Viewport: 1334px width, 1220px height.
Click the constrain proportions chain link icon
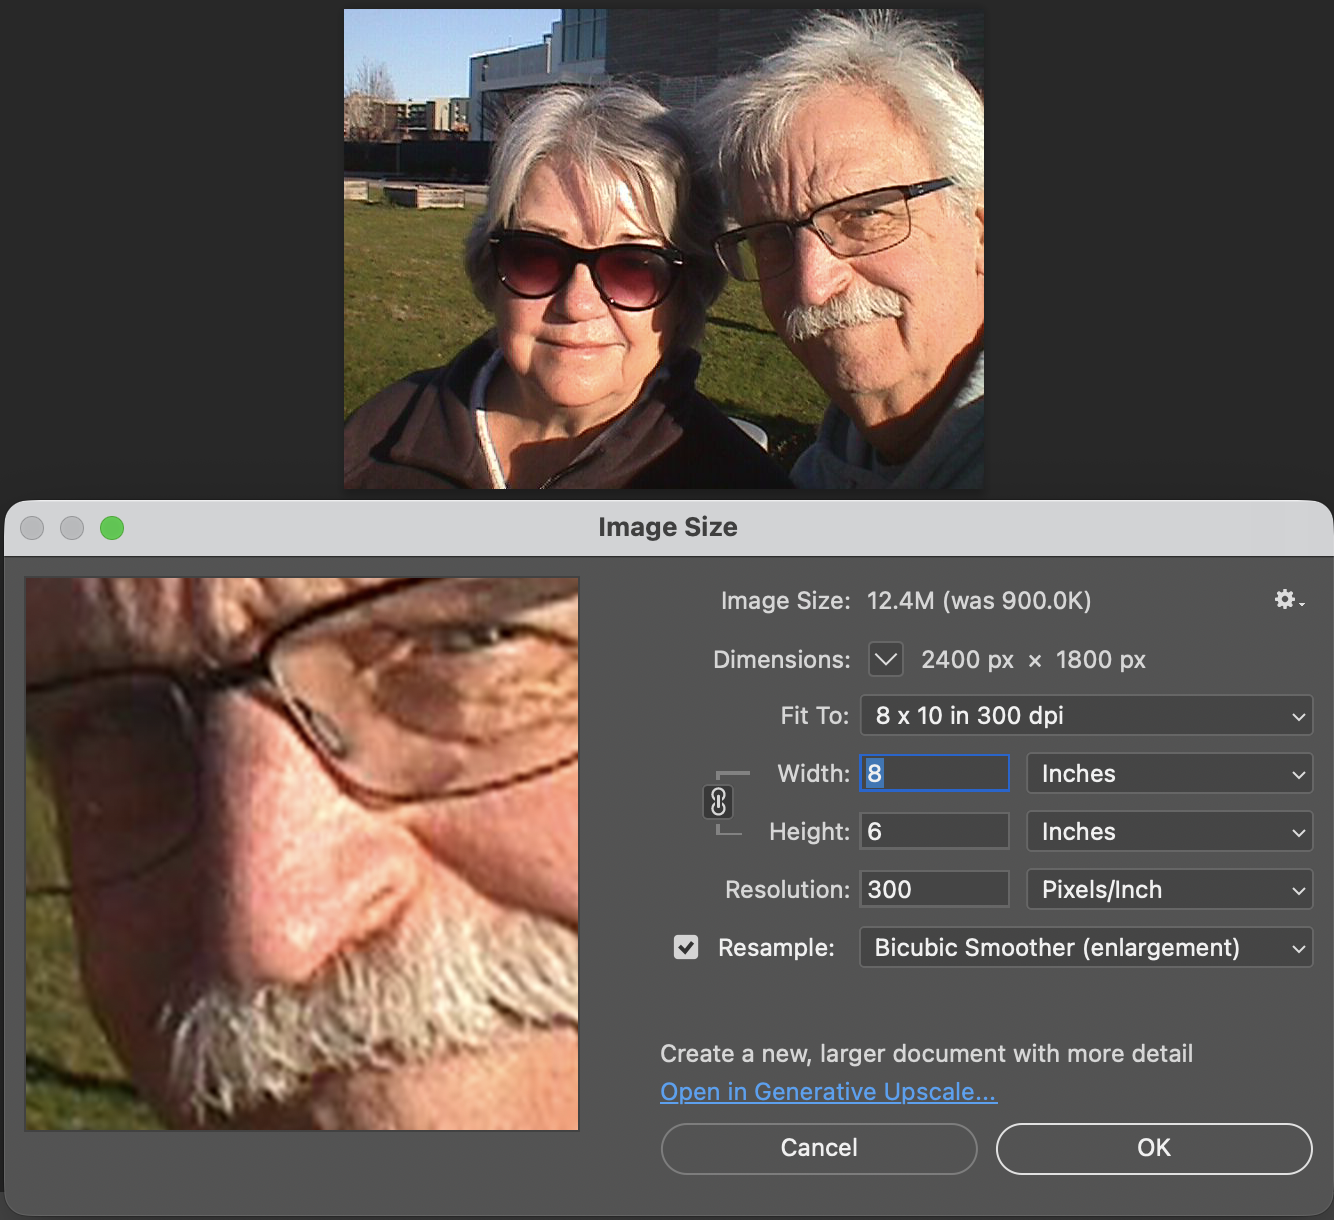pos(720,802)
